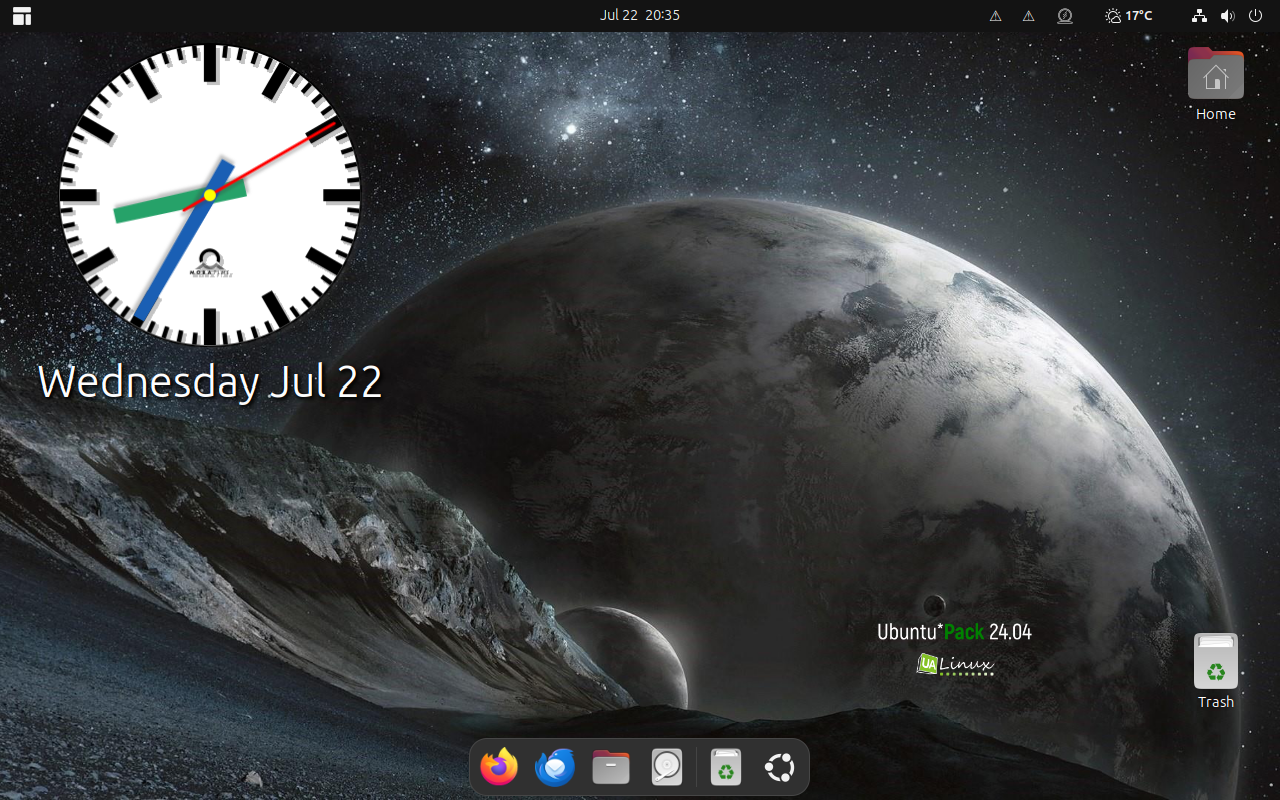
Task: Show applications via the Ubuntu logo button
Action: click(780, 767)
